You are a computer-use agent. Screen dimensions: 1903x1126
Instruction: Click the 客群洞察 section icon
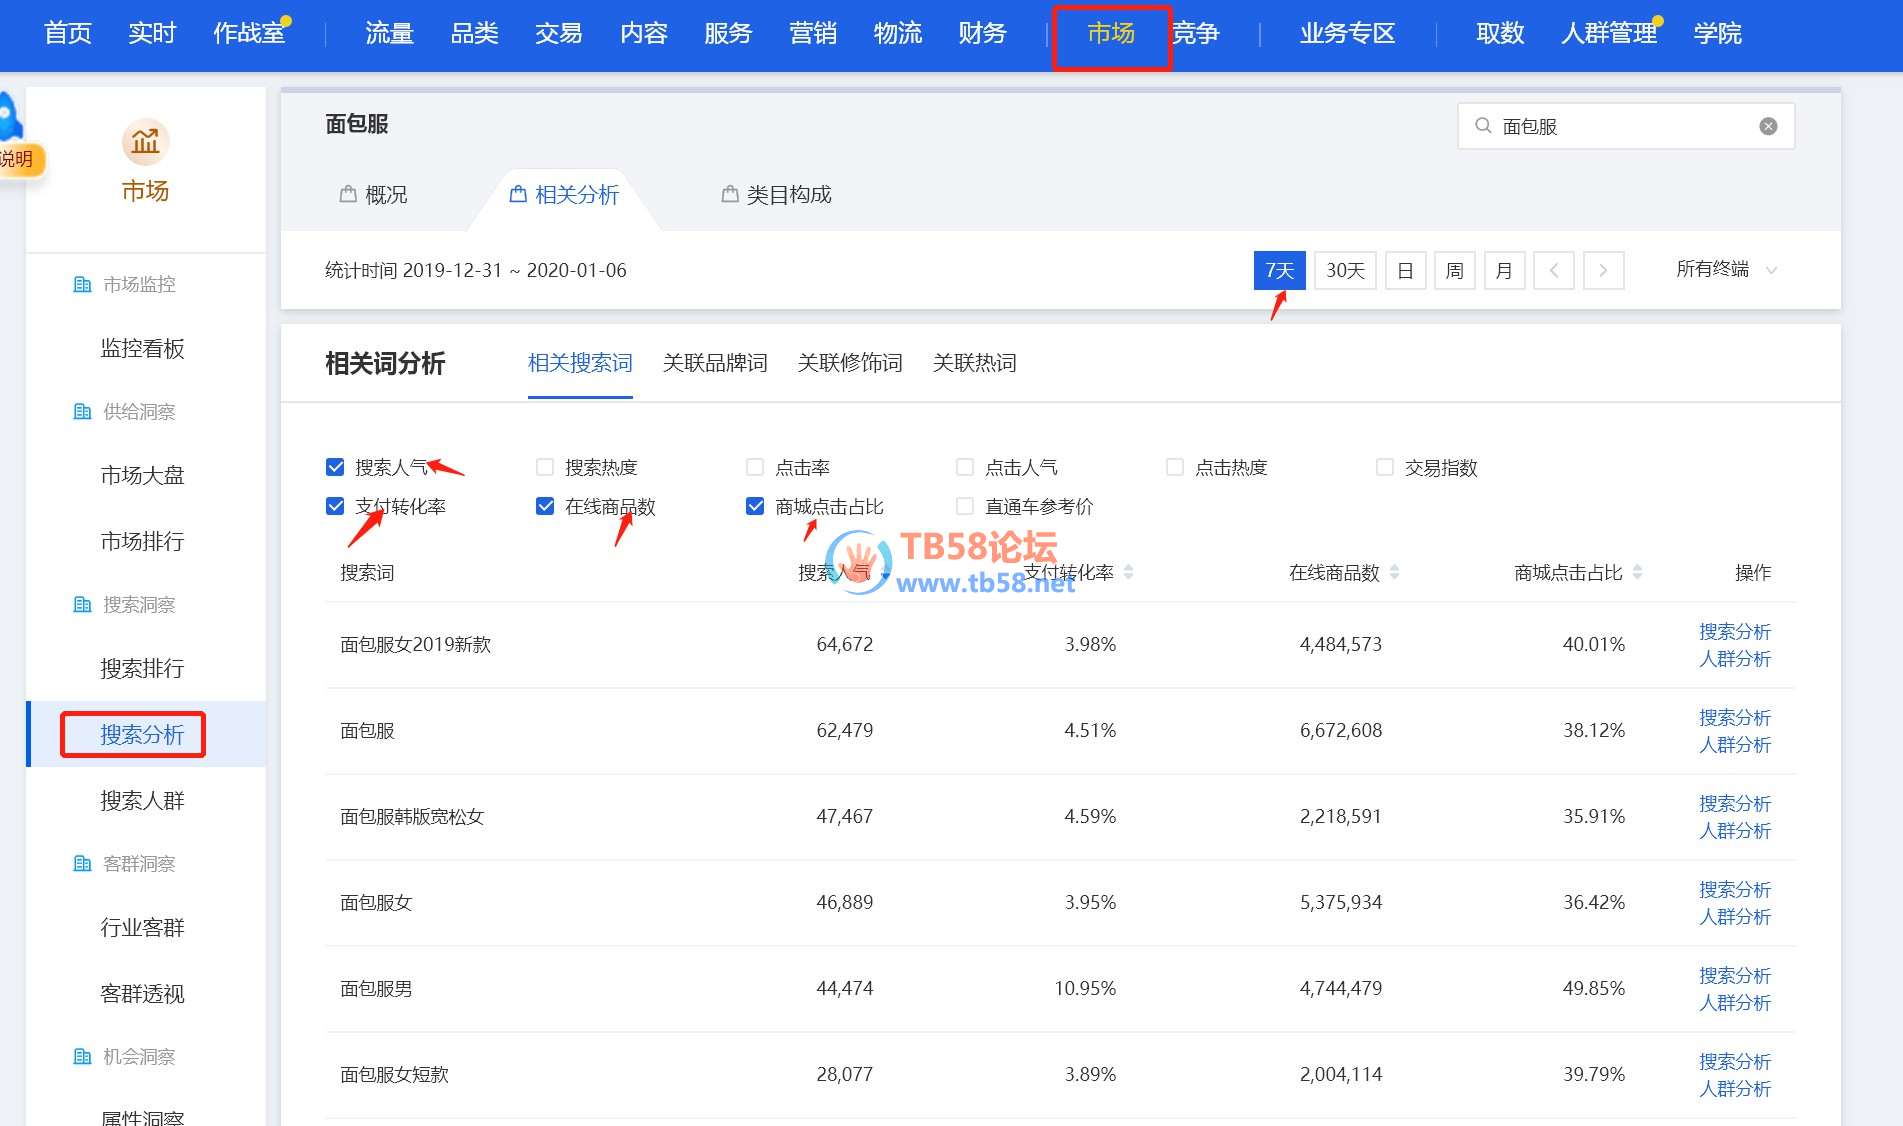83,864
